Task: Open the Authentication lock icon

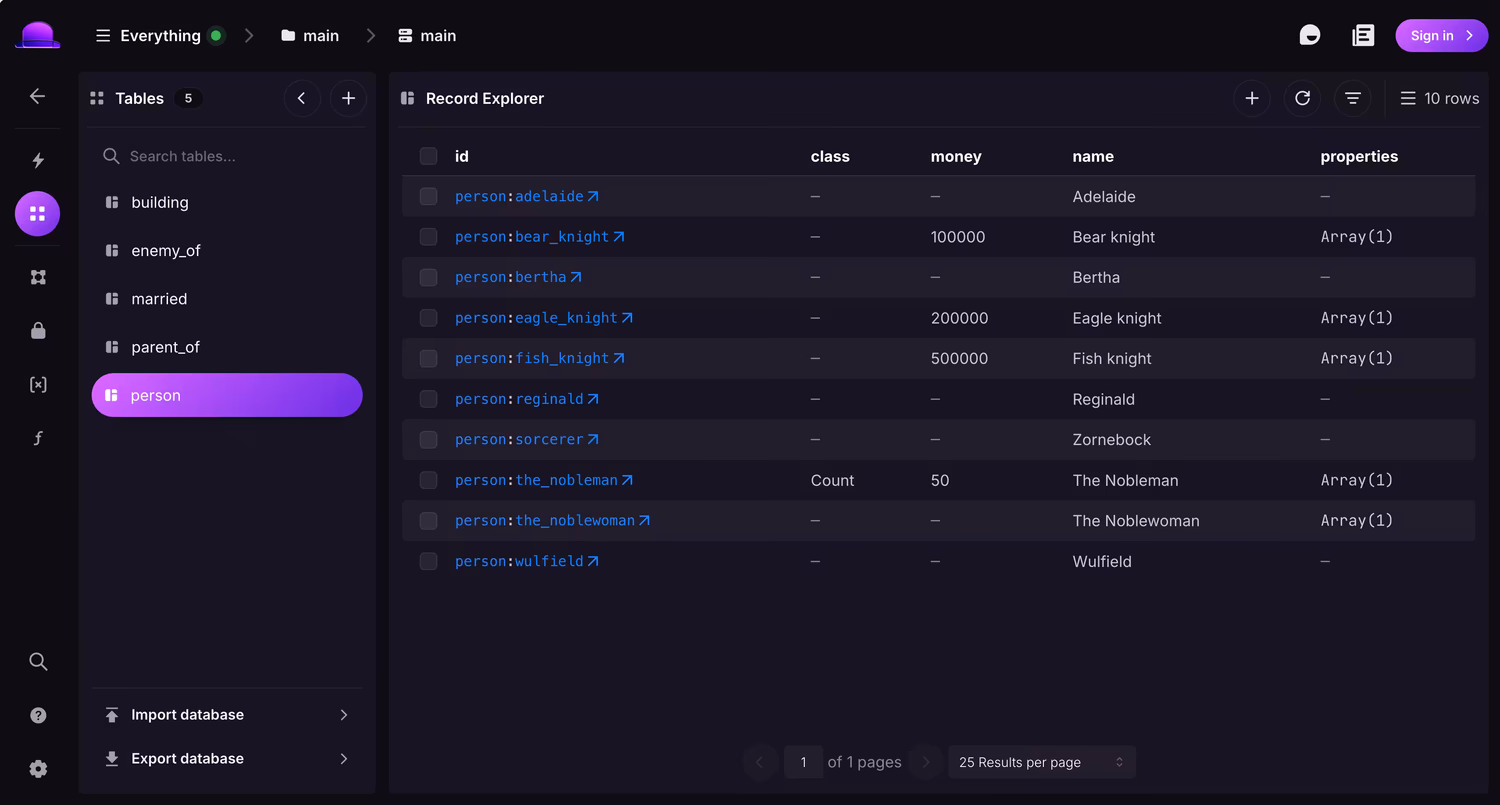Action: (38, 331)
